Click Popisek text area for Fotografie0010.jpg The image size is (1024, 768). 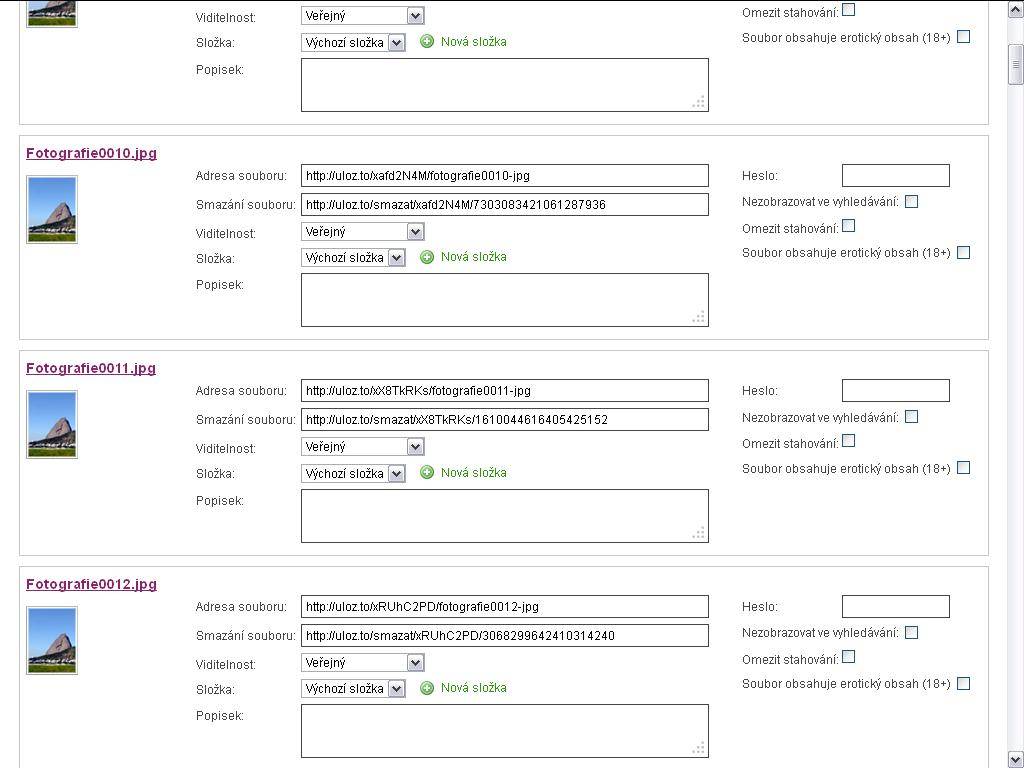505,300
